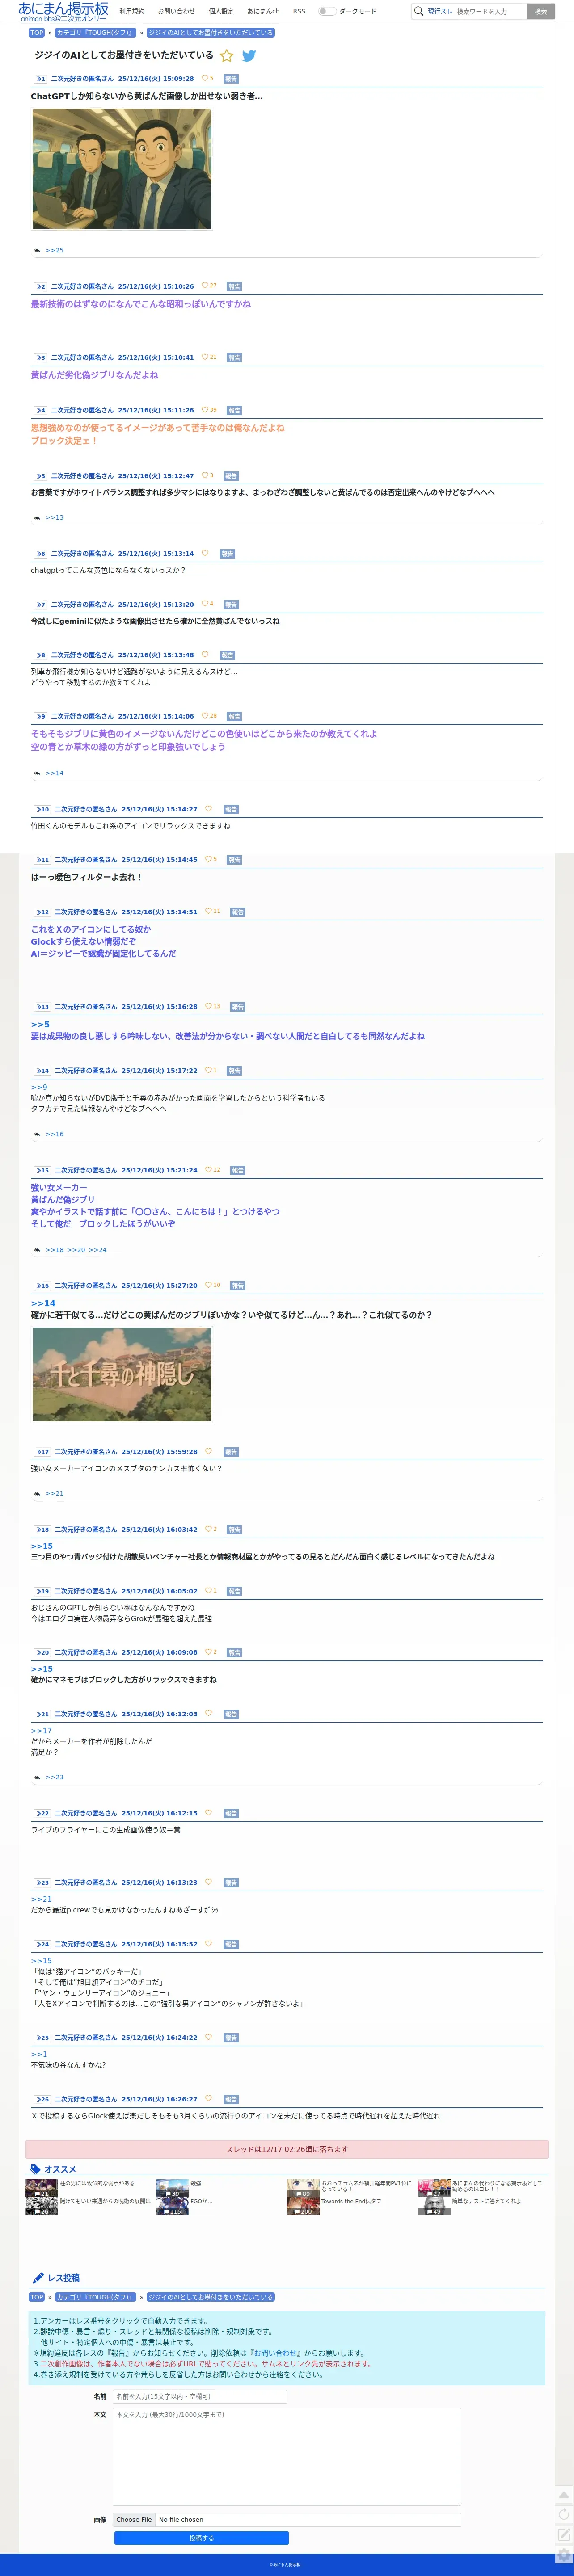Open カテゴリ『TOUGH(タフ)』 top breadcrumb

coord(95,33)
